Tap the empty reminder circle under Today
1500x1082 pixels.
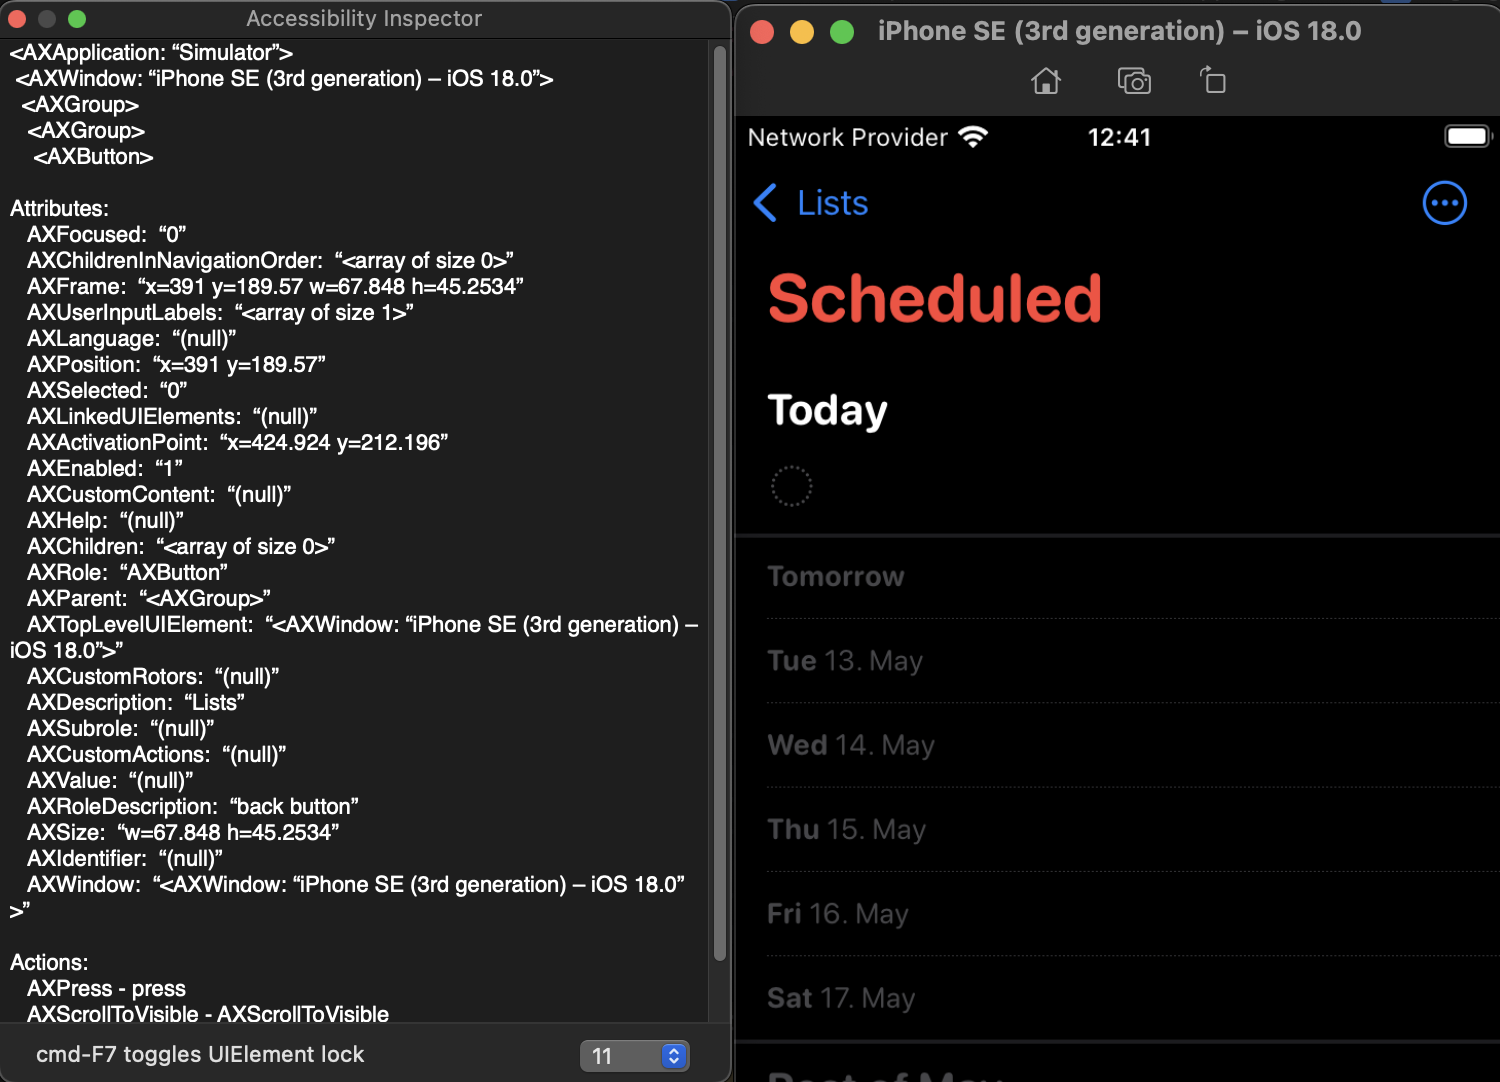click(791, 486)
